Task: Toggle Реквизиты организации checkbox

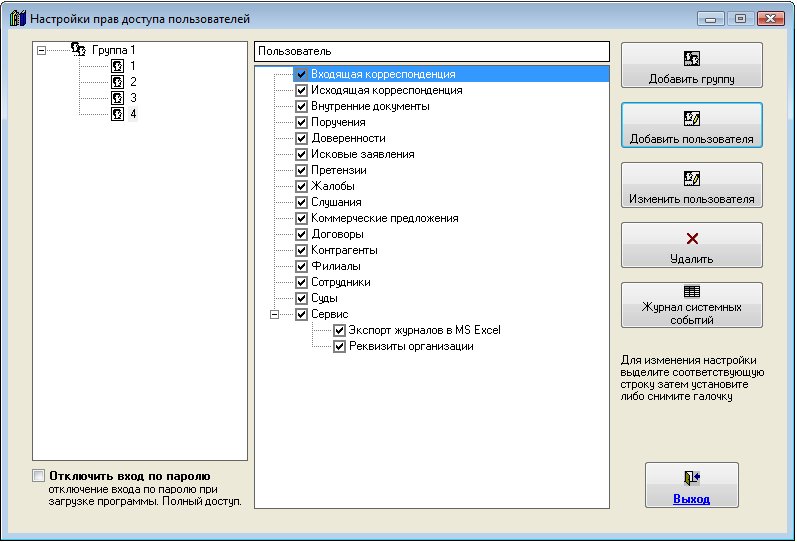Action: point(339,347)
